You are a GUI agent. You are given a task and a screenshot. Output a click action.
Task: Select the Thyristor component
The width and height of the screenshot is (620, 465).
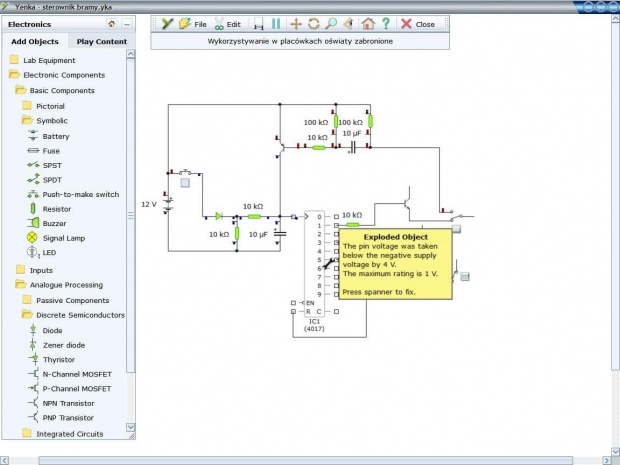(x=51, y=359)
